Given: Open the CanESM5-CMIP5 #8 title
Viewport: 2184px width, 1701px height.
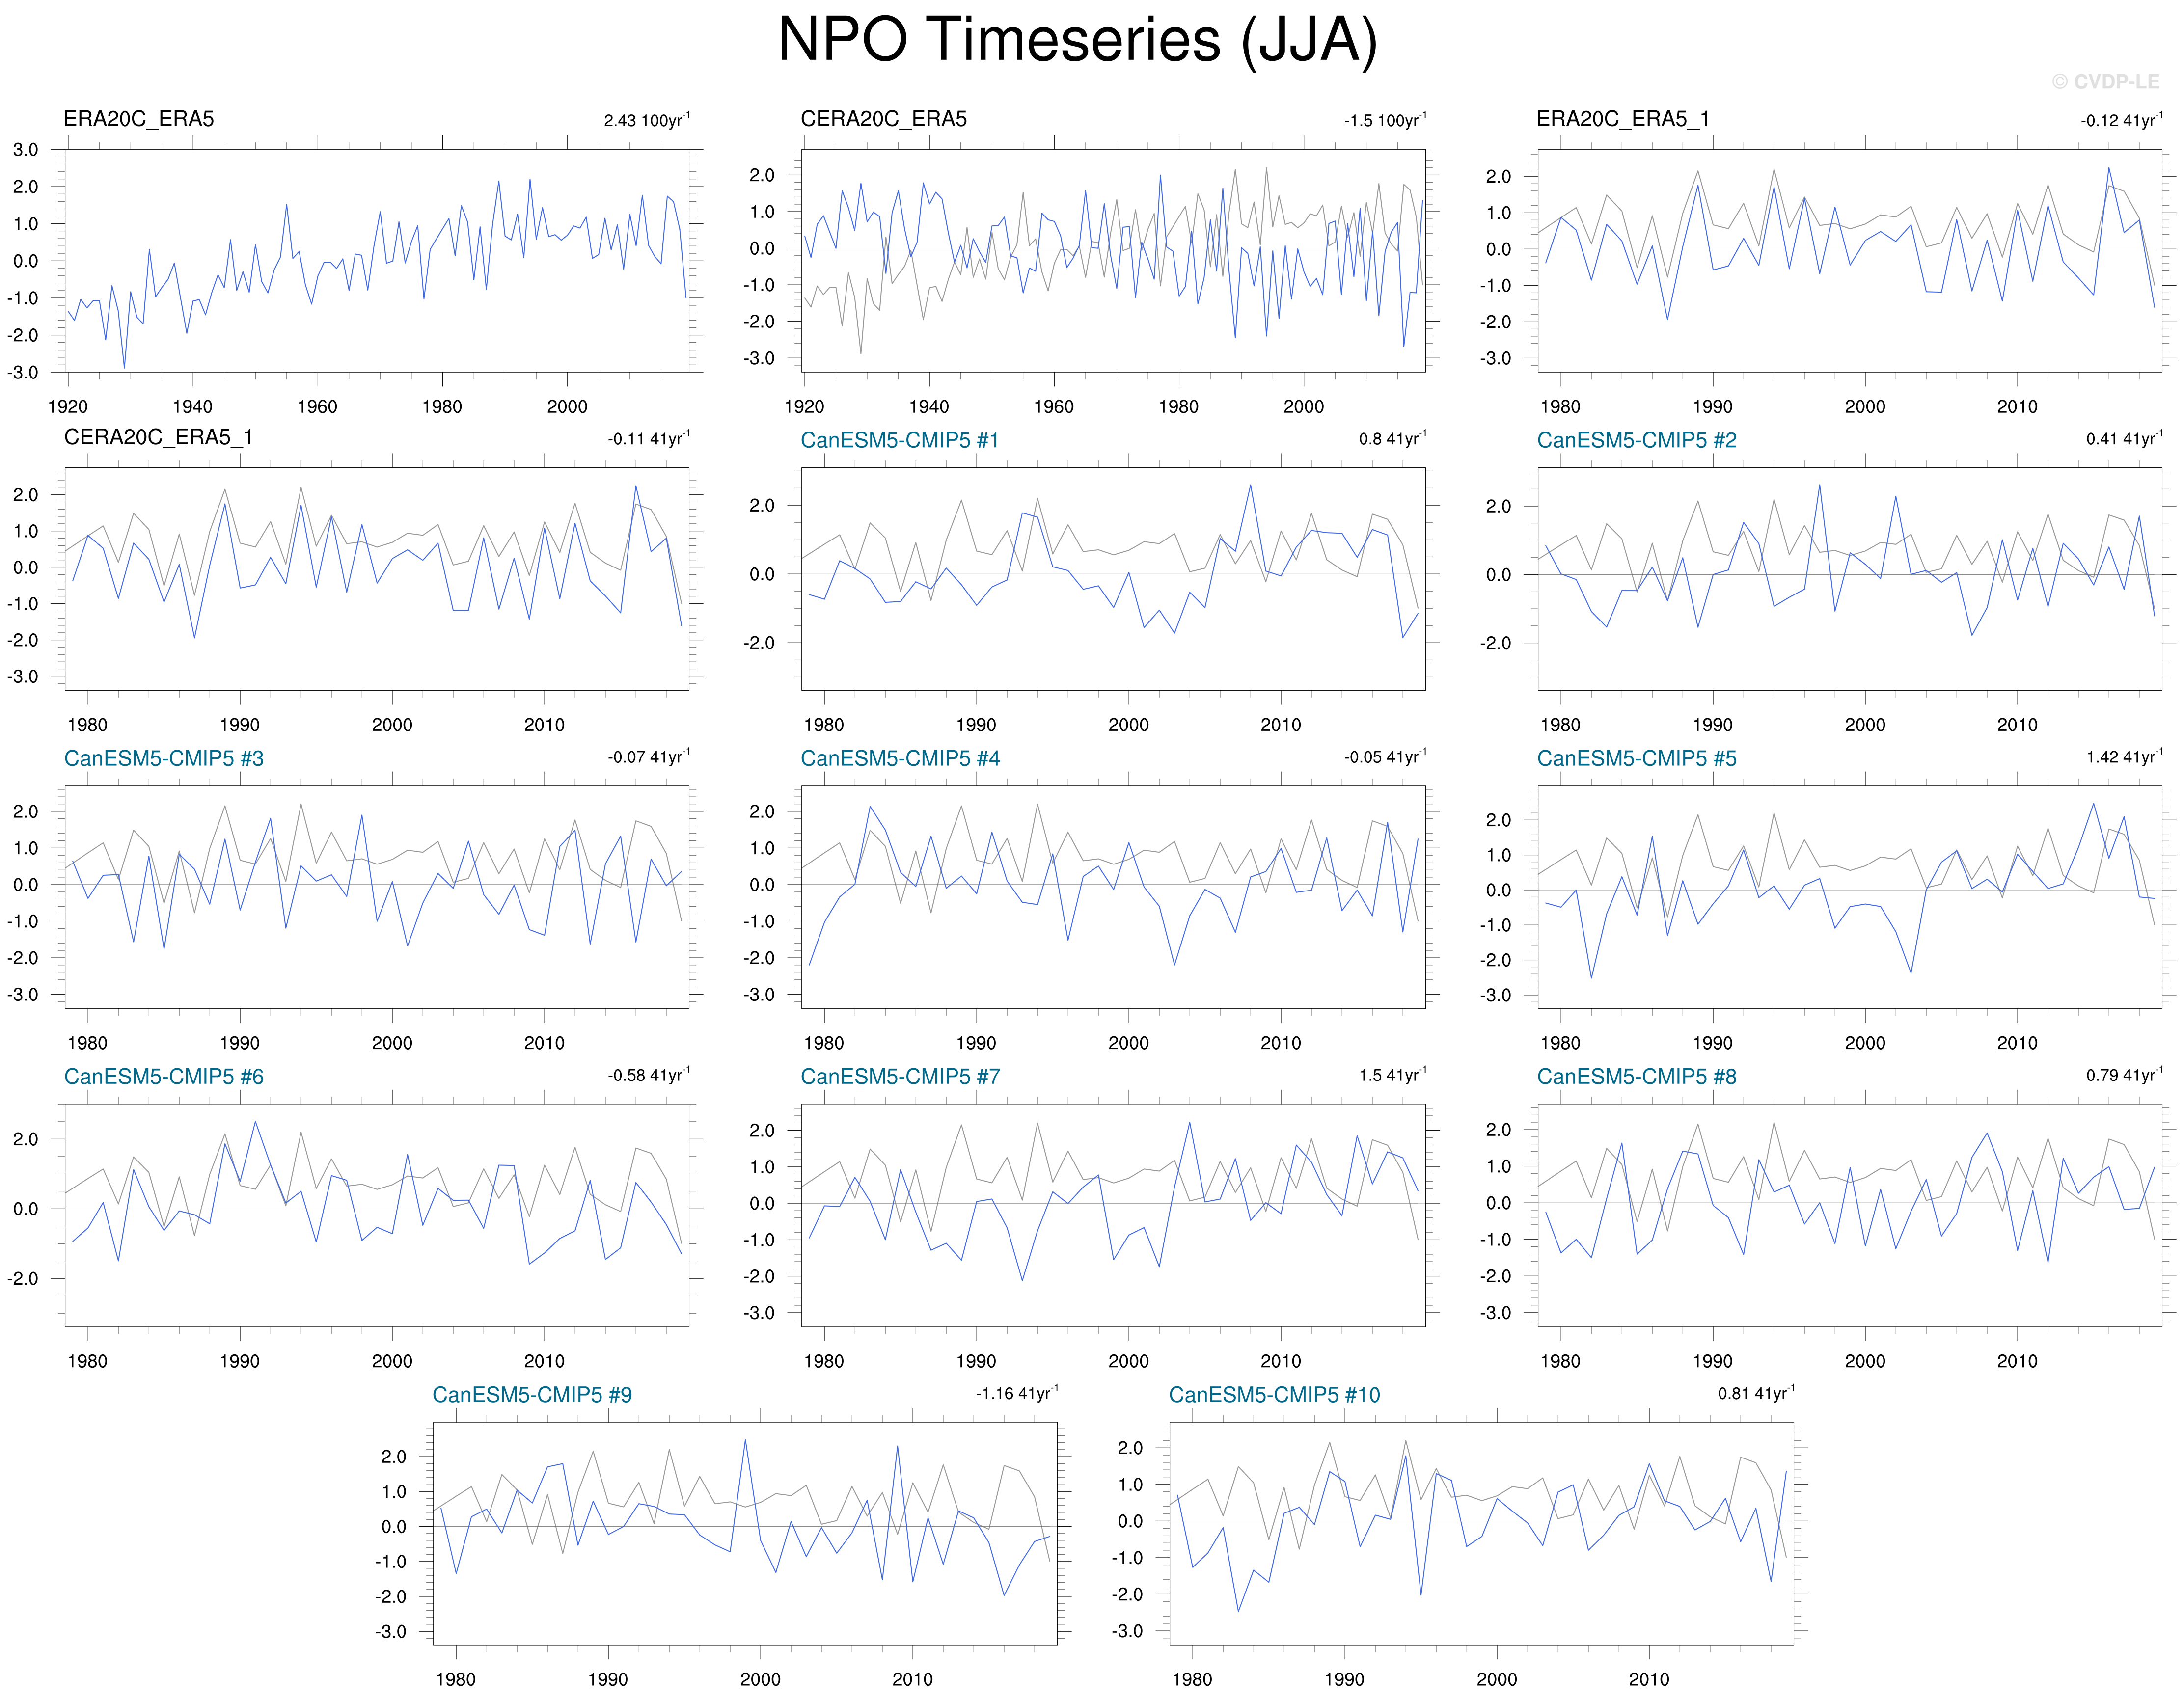Looking at the screenshot, I should tap(1636, 1076).
